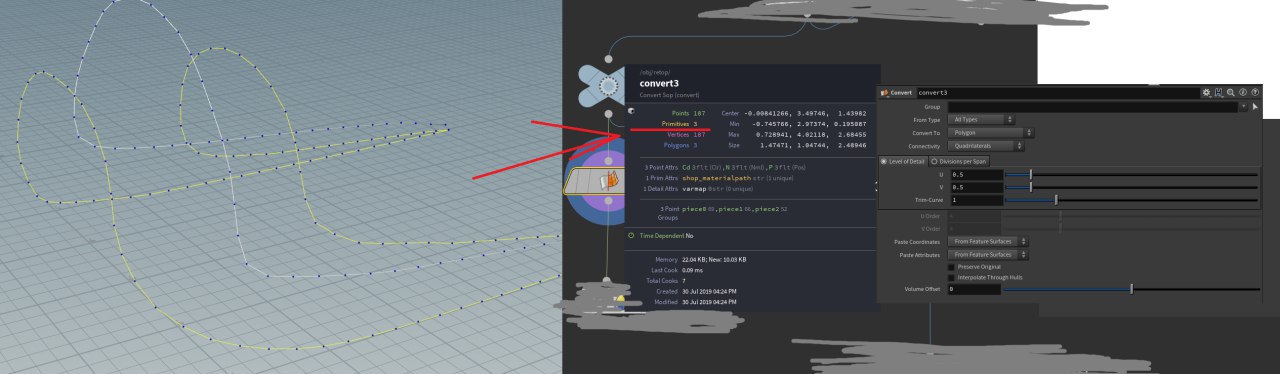
Task: Click the Primitives 3 statistic
Action: tap(679, 124)
